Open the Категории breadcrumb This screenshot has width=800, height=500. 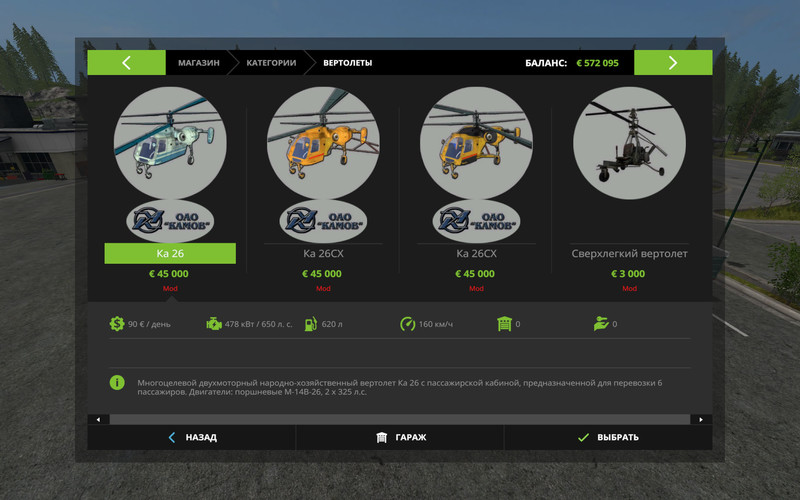pyautogui.click(x=271, y=63)
